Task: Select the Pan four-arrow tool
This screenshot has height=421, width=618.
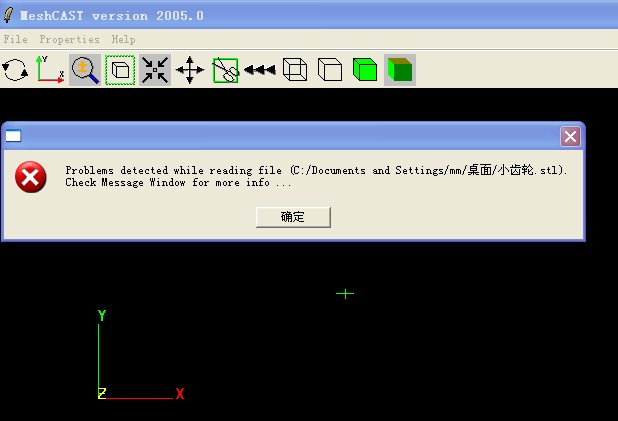Action: (x=190, y=70)
